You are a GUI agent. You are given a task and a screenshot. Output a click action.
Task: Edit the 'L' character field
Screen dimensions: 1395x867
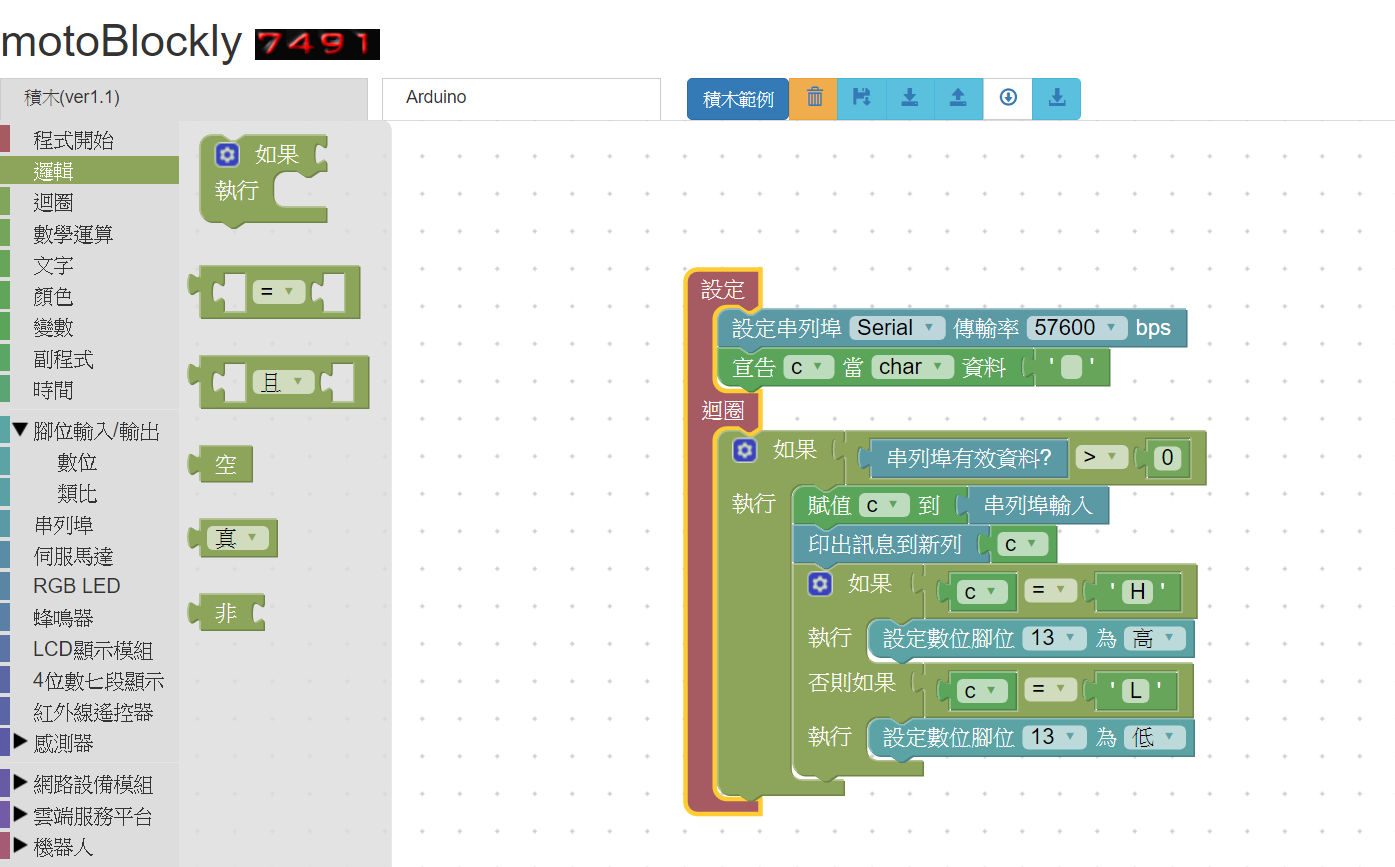tap(1136, 690)
